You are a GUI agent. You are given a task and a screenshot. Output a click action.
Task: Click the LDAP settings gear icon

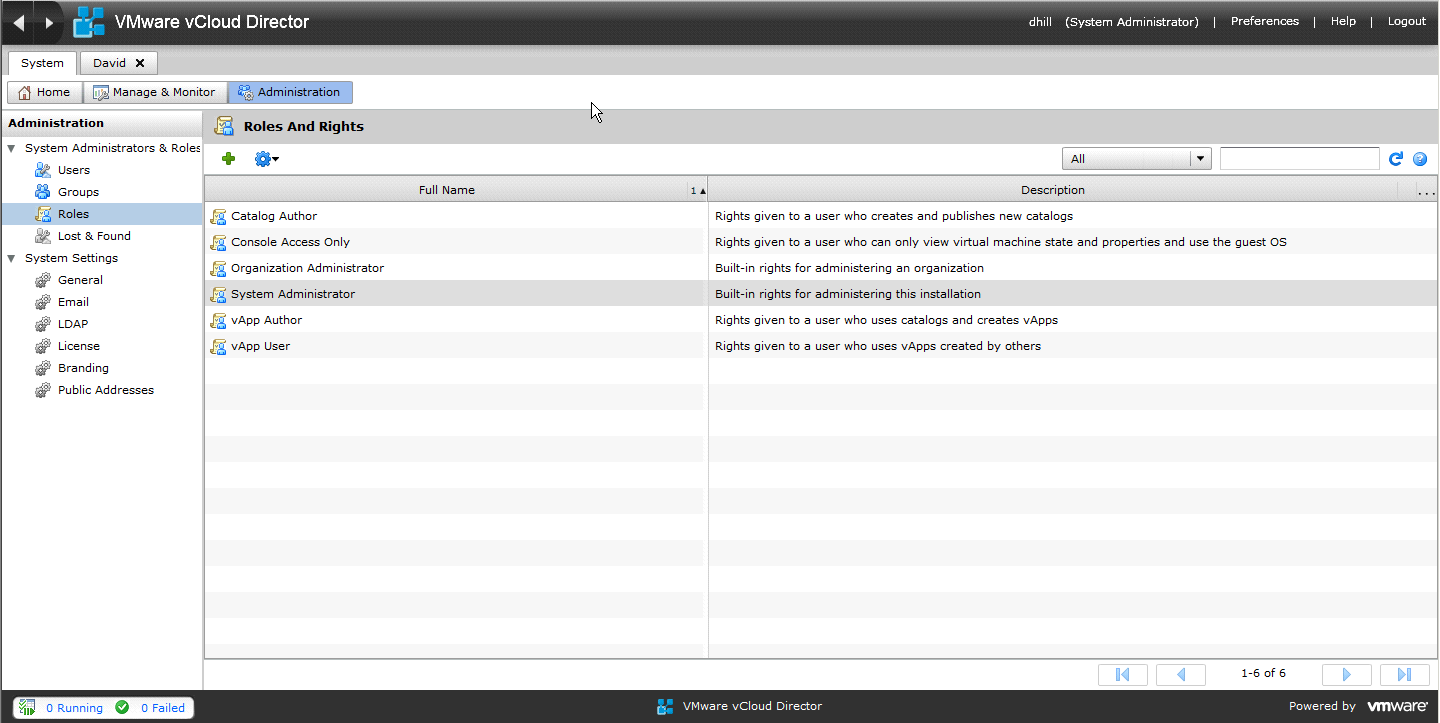43,324
